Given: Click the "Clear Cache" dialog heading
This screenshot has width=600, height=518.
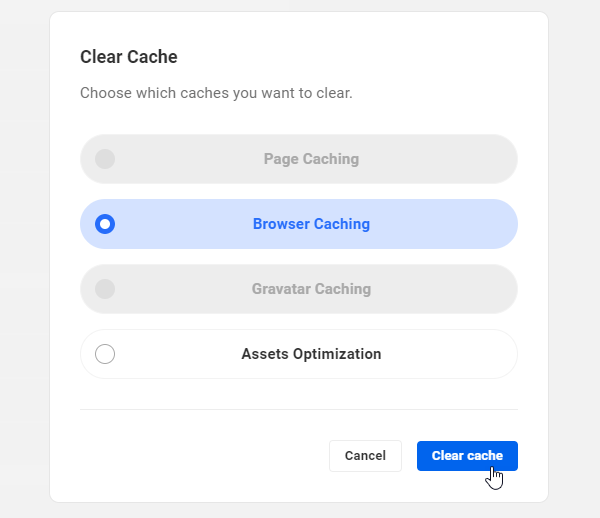Looking at the screenshot, I should coord(128,57).
